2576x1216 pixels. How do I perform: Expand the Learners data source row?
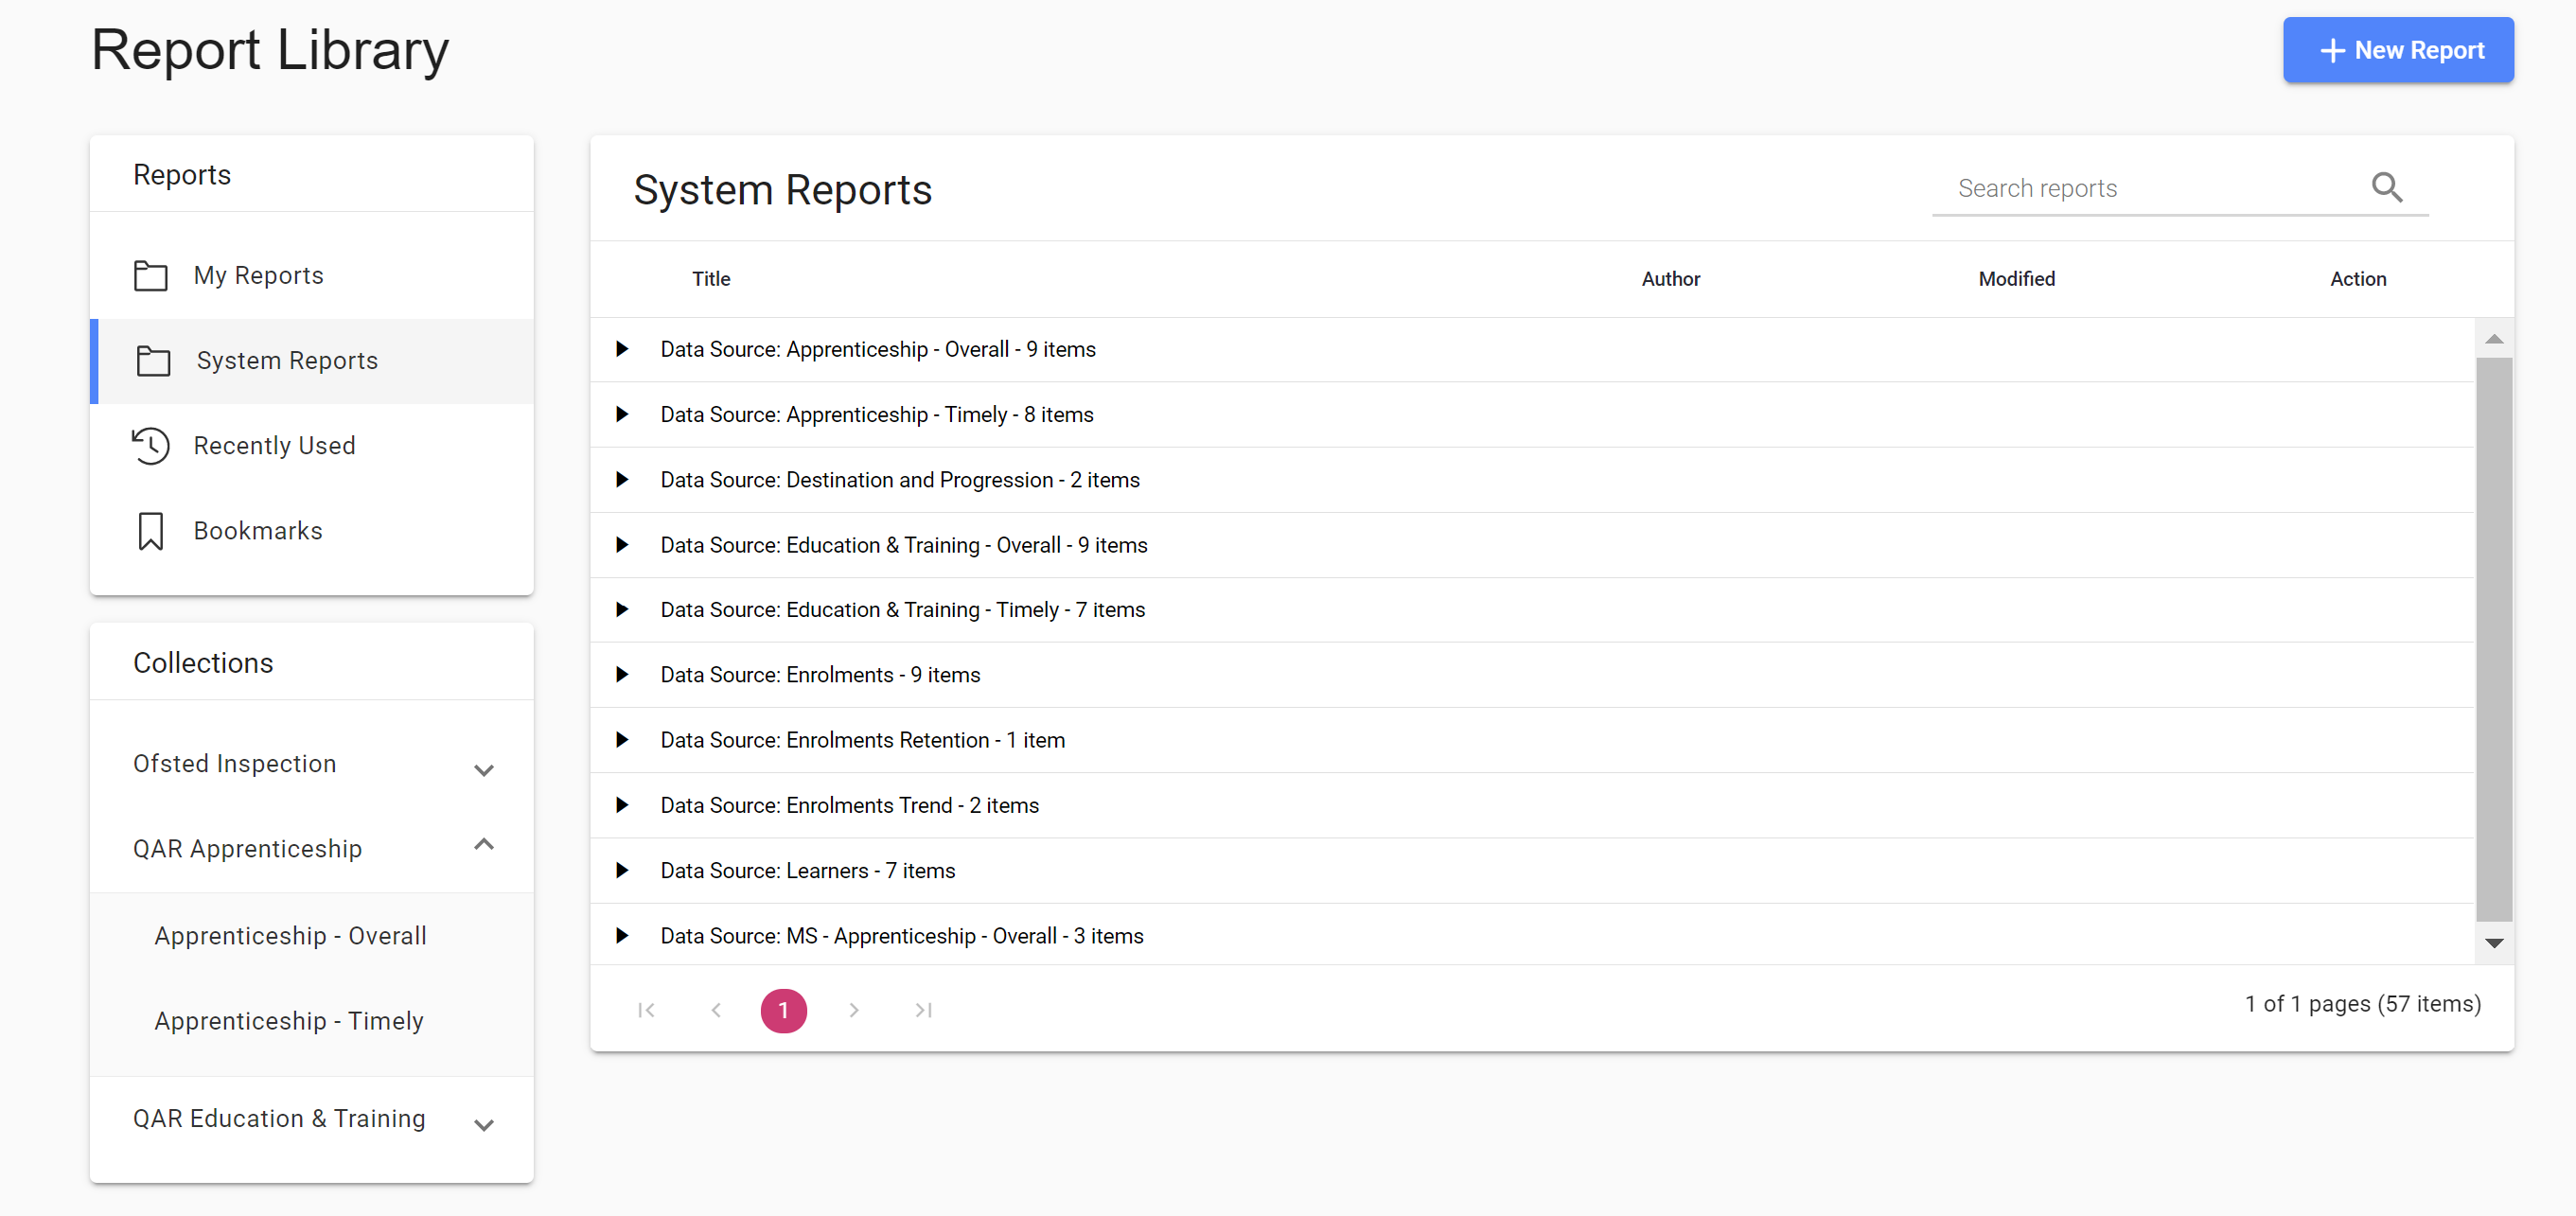click(x=622, y=870)
